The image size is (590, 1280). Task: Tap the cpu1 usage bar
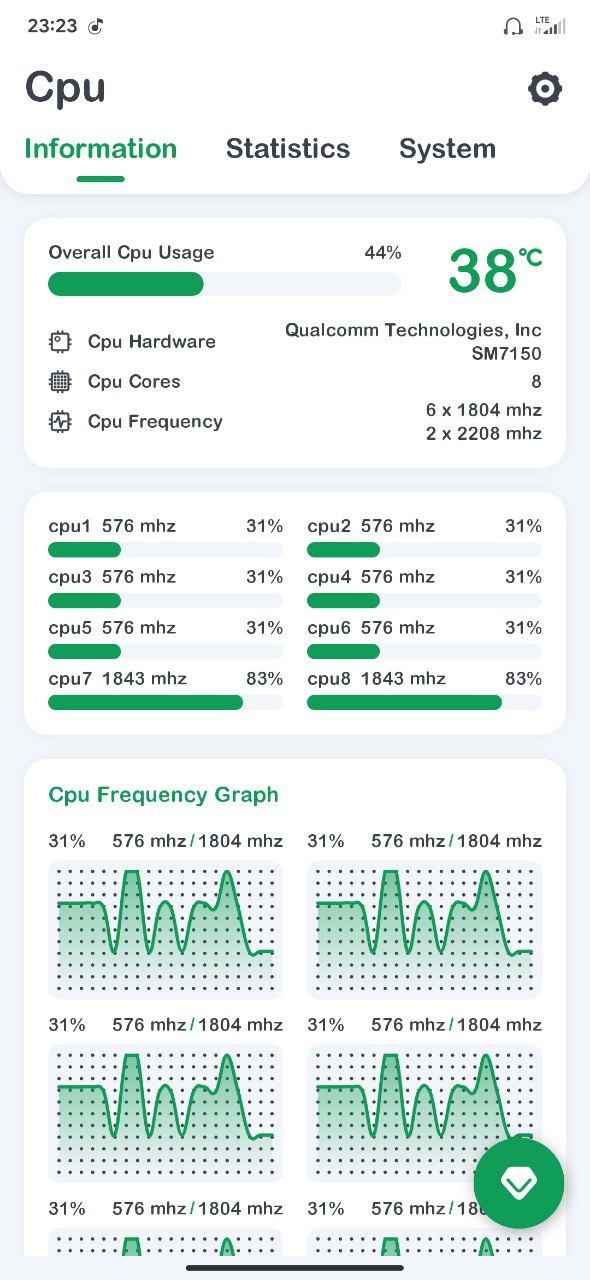[x=166, y=550]
